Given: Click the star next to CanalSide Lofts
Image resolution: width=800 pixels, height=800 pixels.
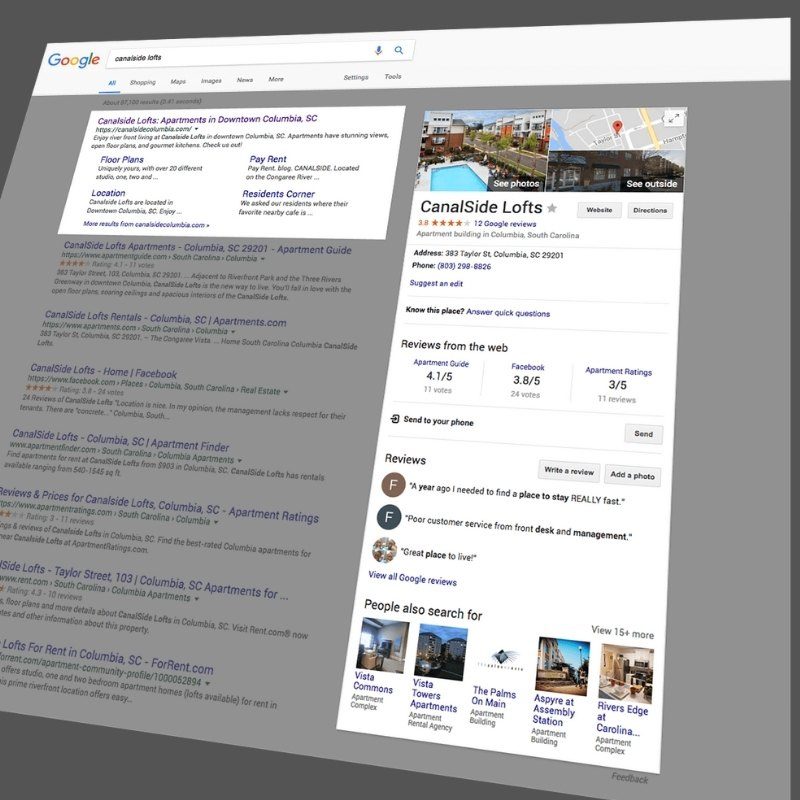Looking at the screenshot, I should [552, 208].
